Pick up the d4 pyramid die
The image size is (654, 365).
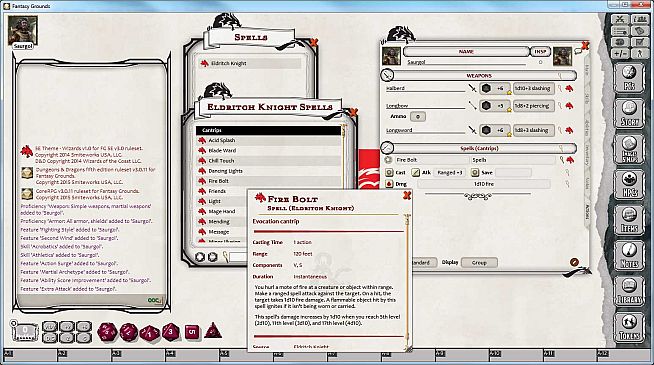pyautogui.click(x=213, y=331)
